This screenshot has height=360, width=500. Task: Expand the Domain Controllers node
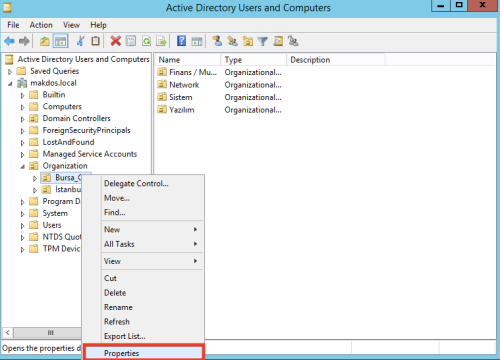pos(22,119)
